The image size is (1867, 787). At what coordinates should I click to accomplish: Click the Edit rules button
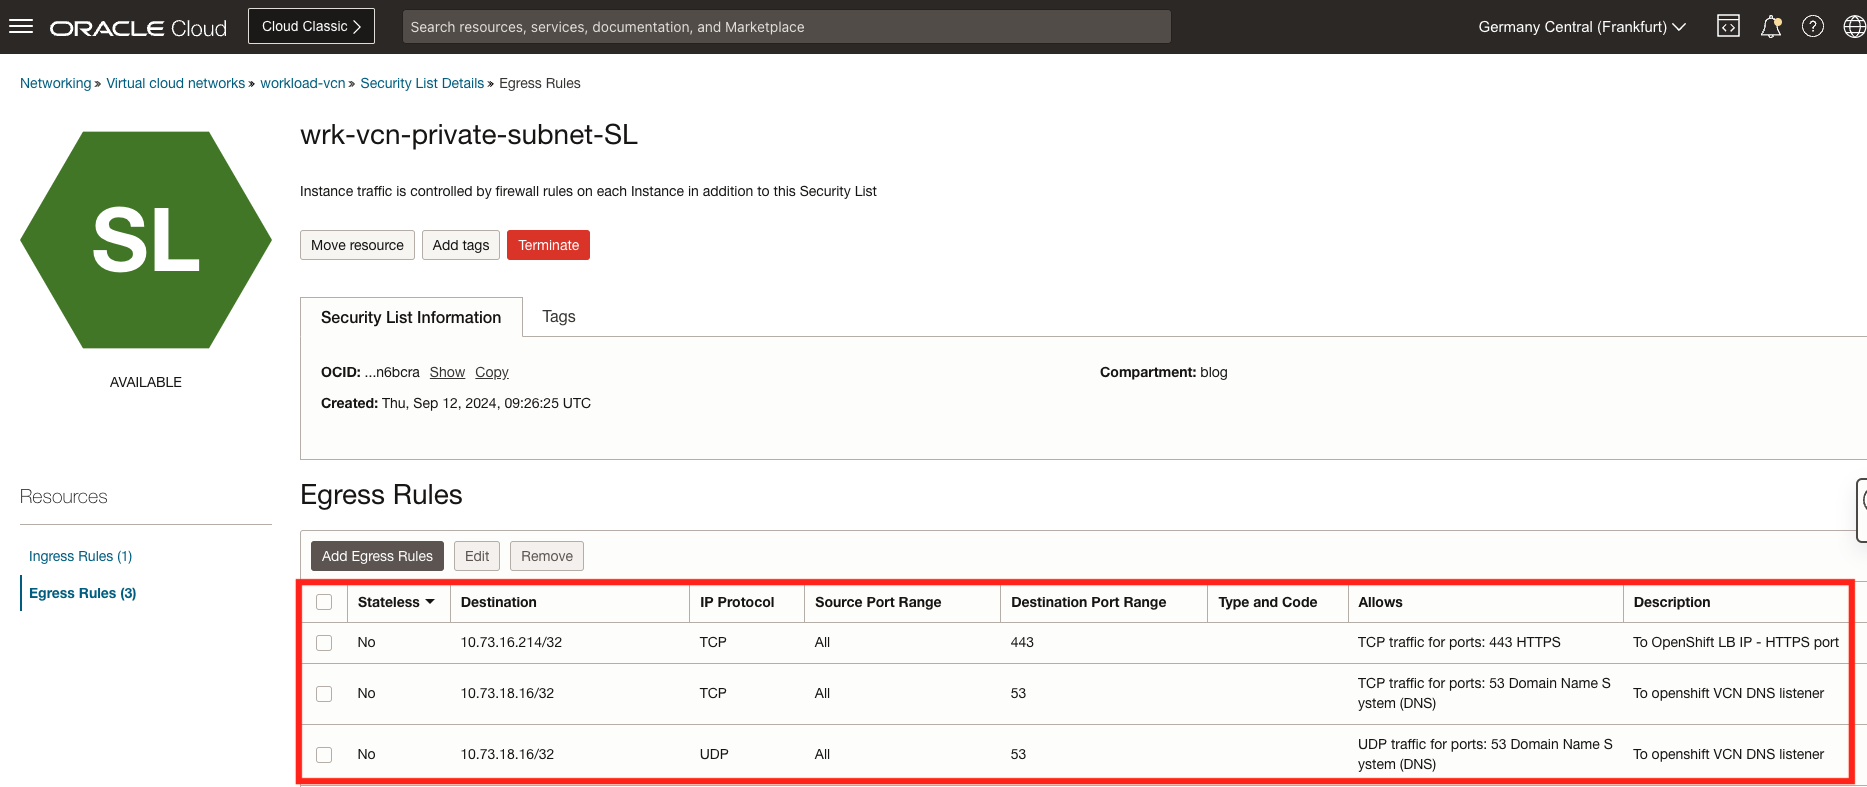pyautogui.click(x=477, y=556)
